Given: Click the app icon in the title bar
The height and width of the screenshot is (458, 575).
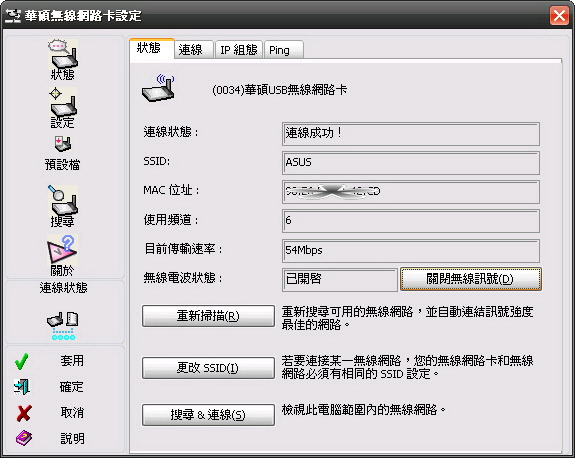Looking at the screenshot, I should point(13,16).
